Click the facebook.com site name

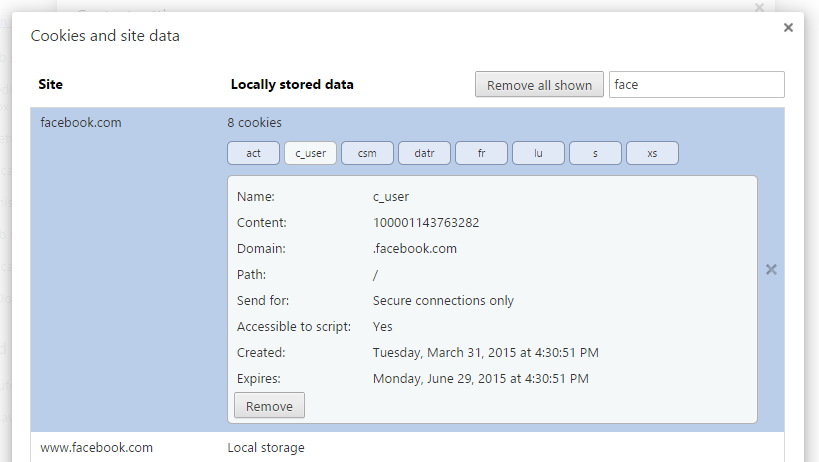81,123
